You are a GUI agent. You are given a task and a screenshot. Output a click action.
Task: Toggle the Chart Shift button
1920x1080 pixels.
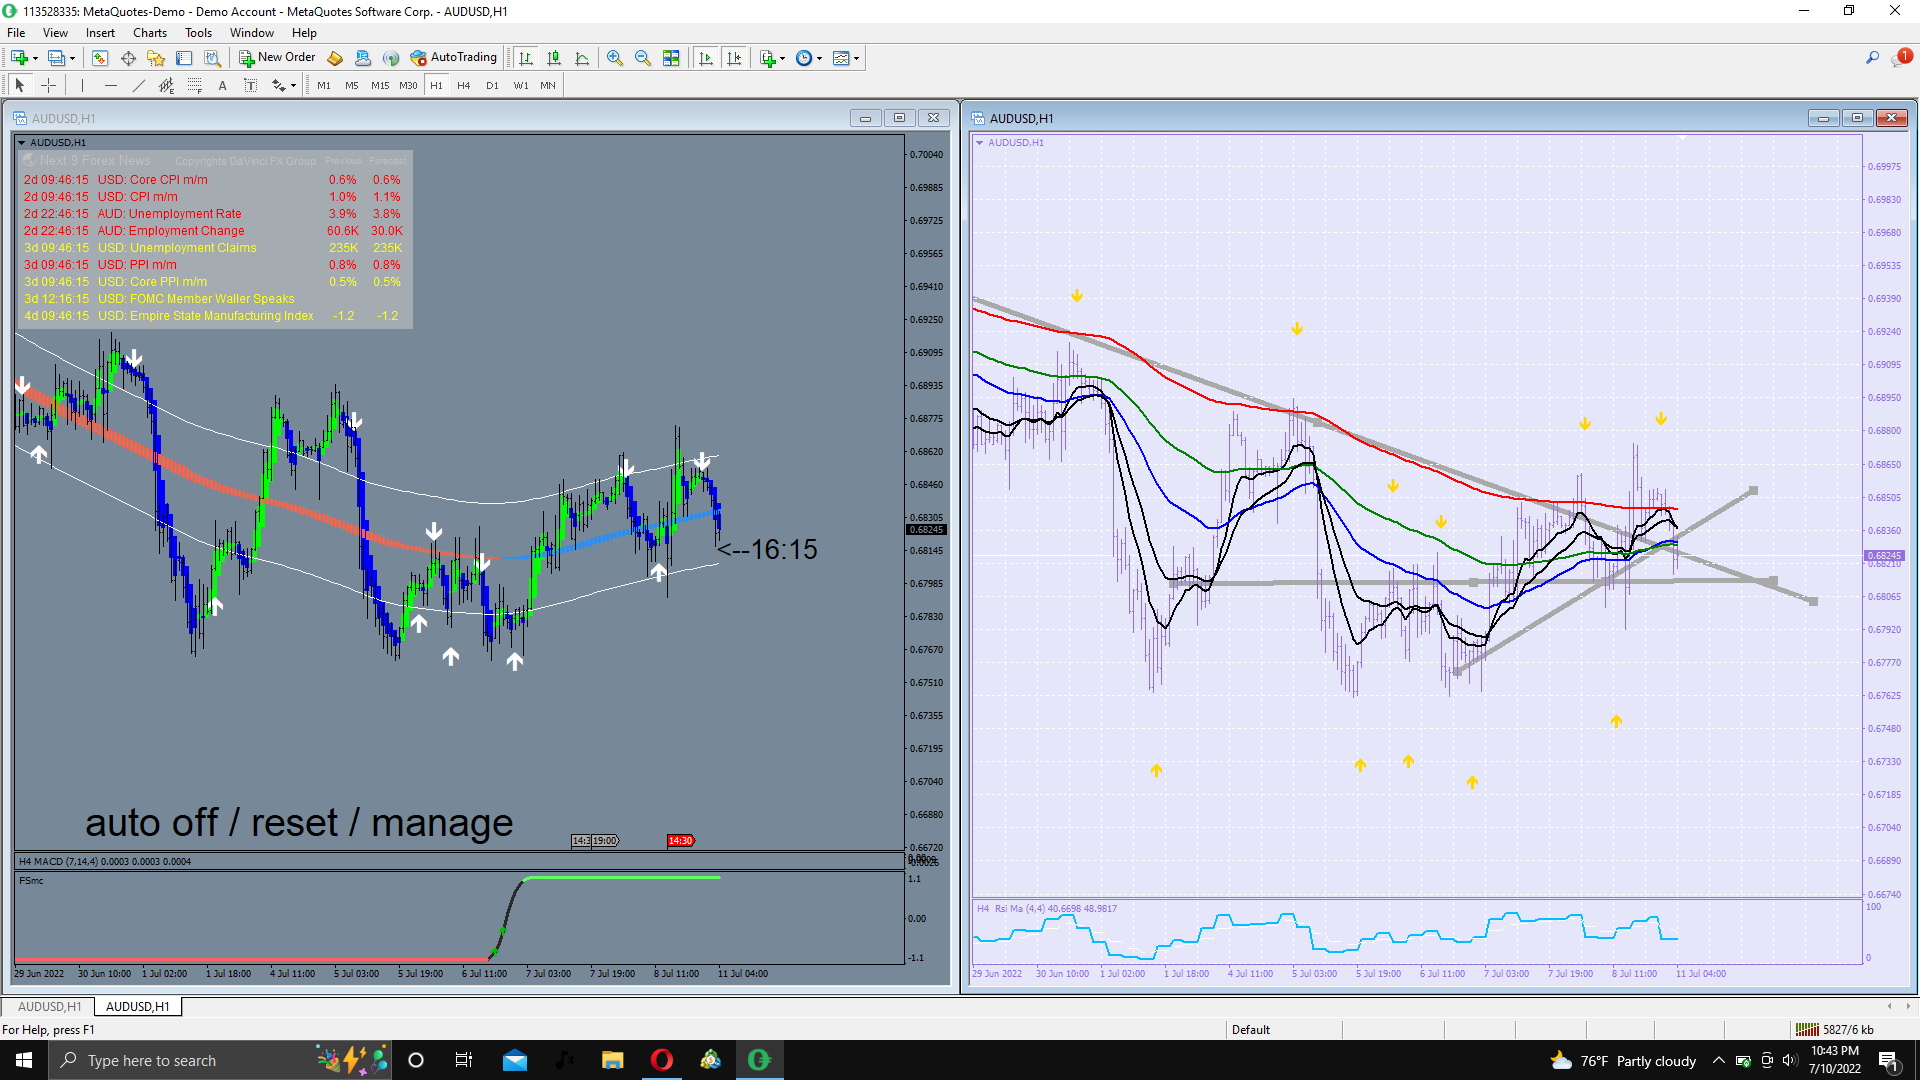[x=734, y=58]
